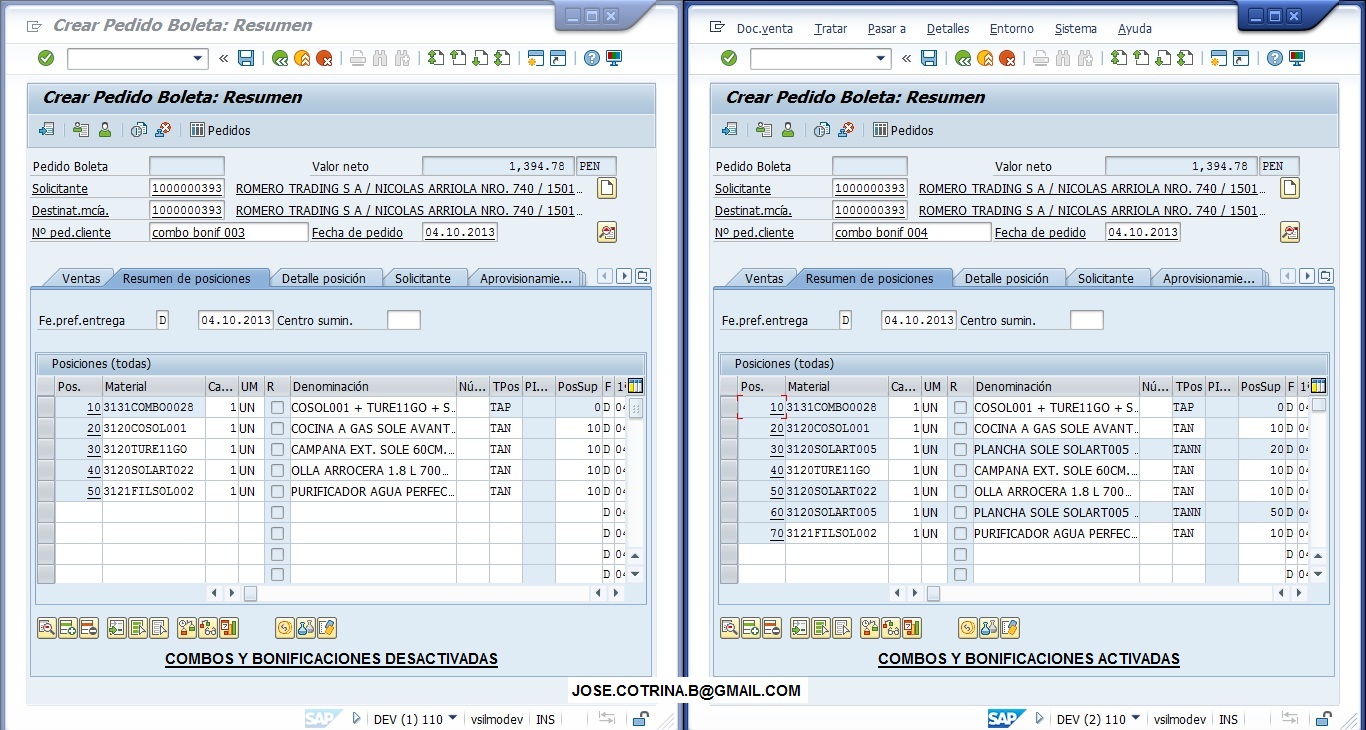Switch to the Detalle posición tab in the left window
The width and height of the screenshot is (1366, 730).
(x=323, y=278)
